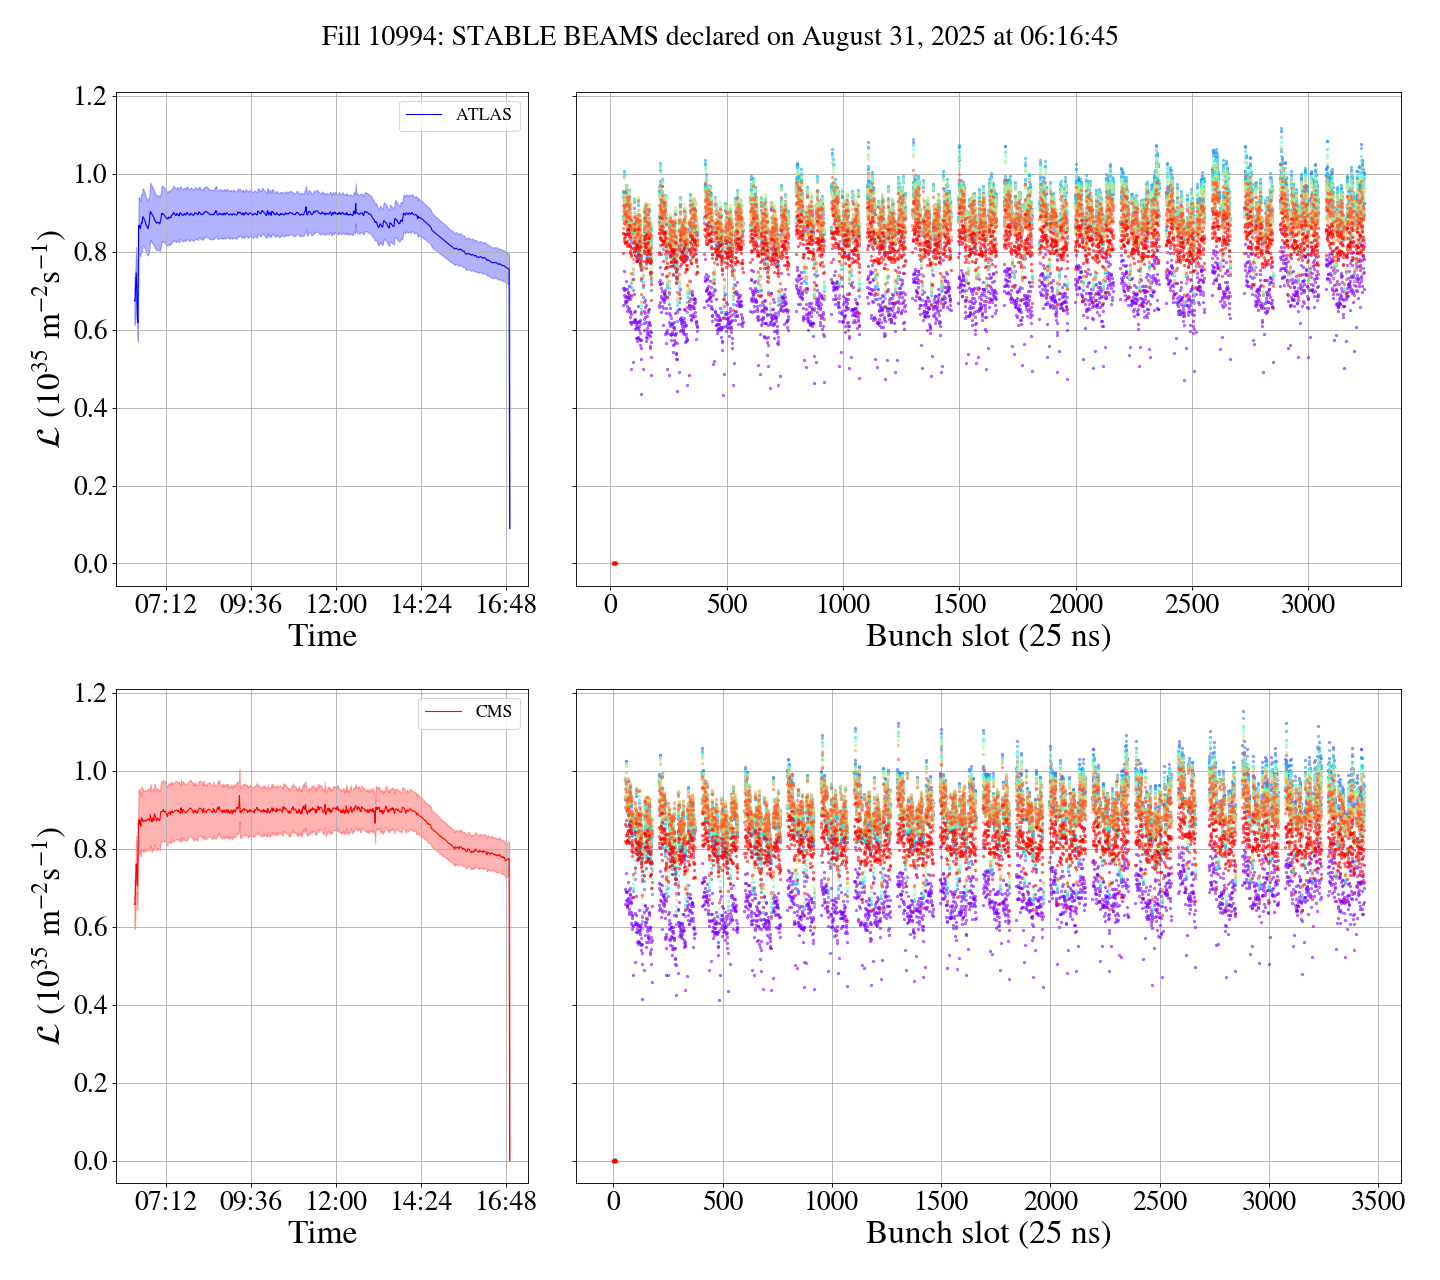Click the 3500 tick label on lower scatter plot
This screenshot has height=1280, width=1440.
click(x=1377, y=1201)
